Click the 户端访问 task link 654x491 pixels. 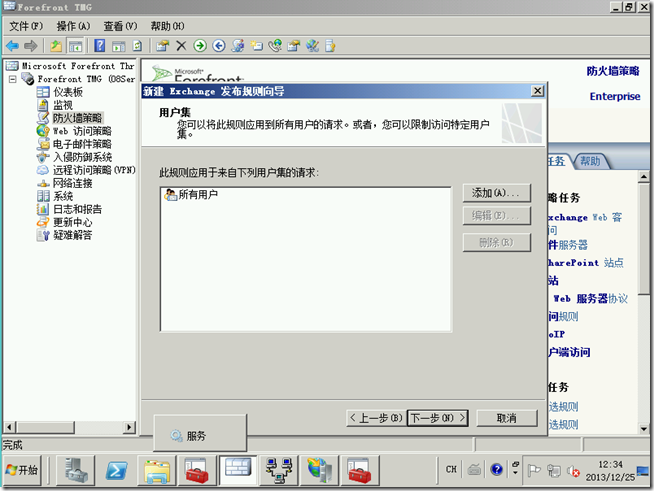click(x=569, y=352)
